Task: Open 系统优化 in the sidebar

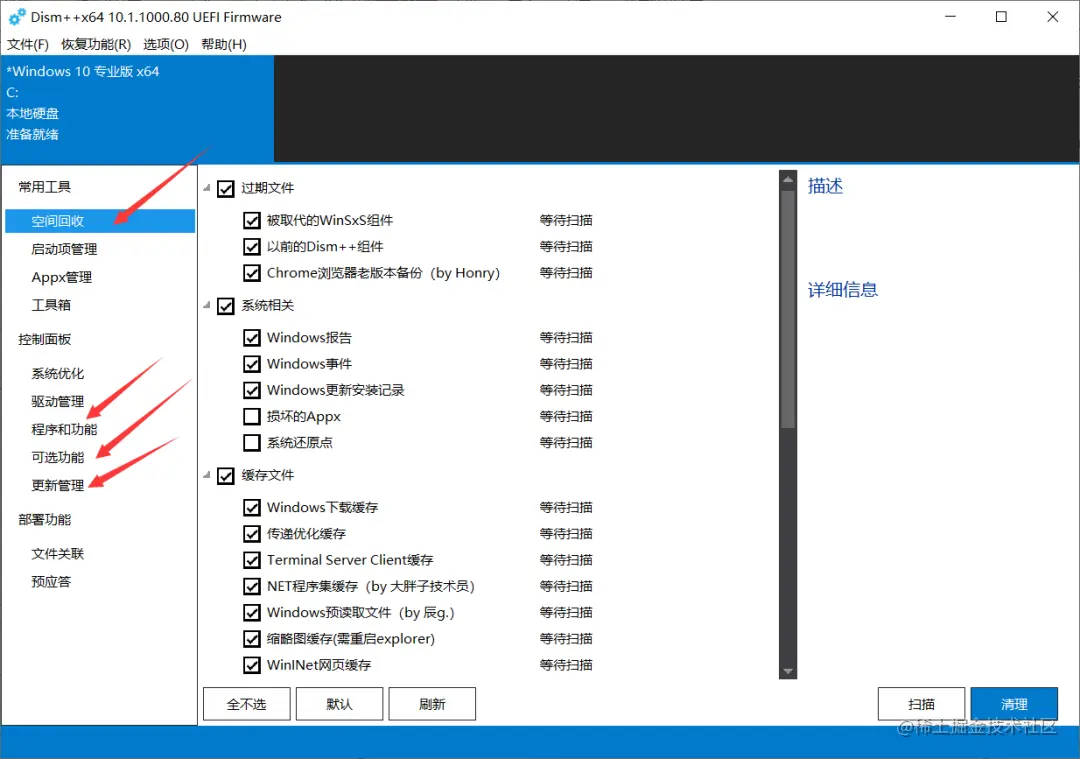Action: click(58, 373)
